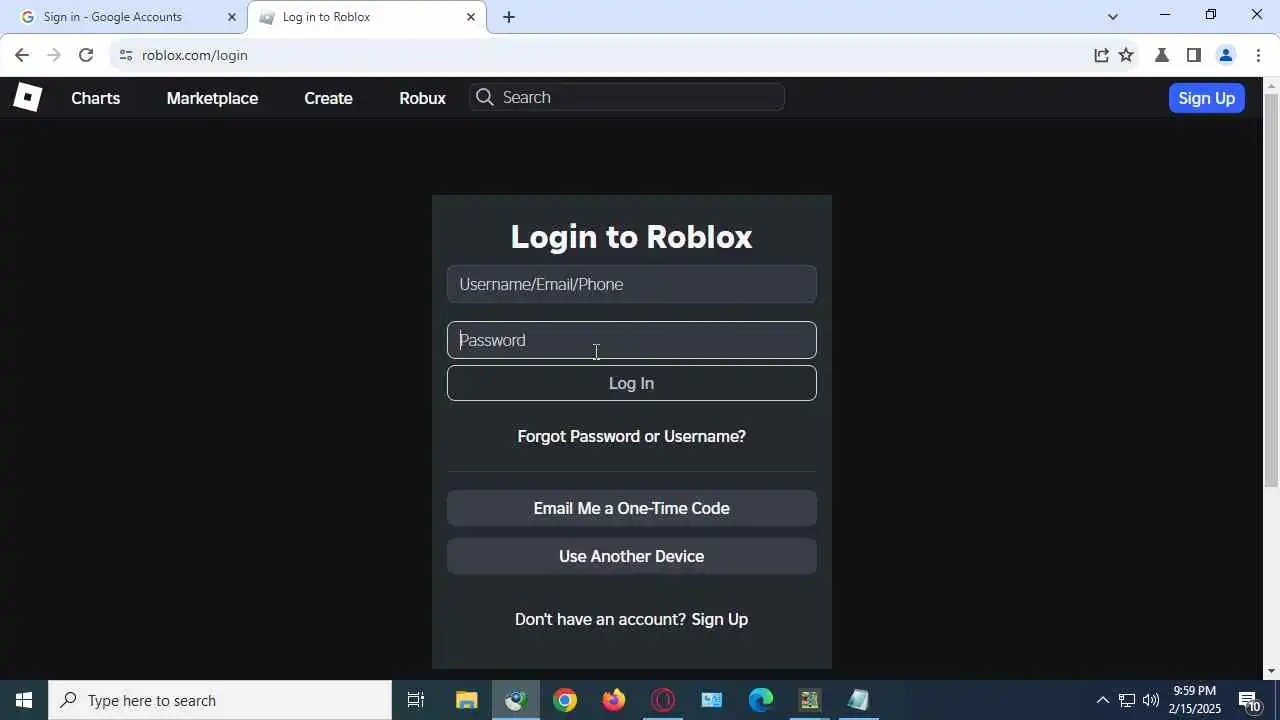The image size is (1280, 720).
Task: Select the Log in to Roblox tab
Action: pyautogui.click(x=366, y=17)
